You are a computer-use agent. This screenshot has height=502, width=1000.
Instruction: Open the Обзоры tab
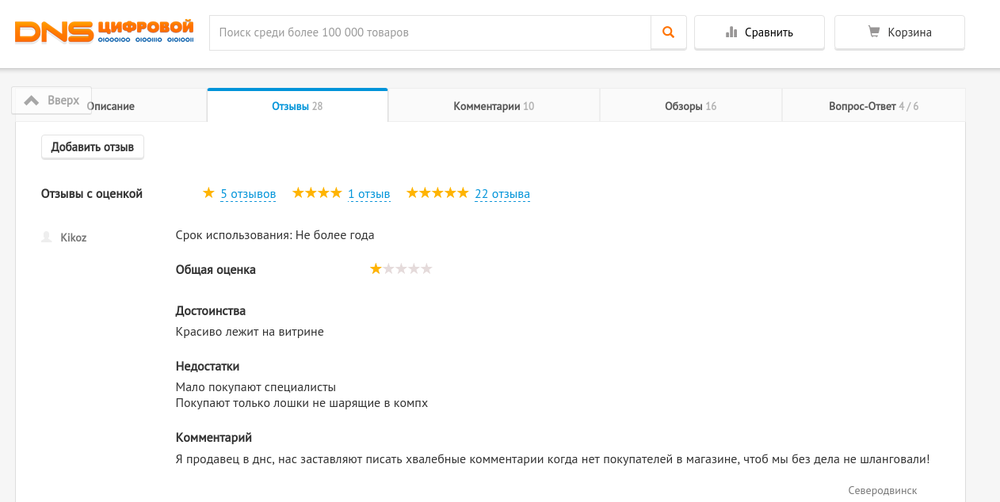[690, 106]
